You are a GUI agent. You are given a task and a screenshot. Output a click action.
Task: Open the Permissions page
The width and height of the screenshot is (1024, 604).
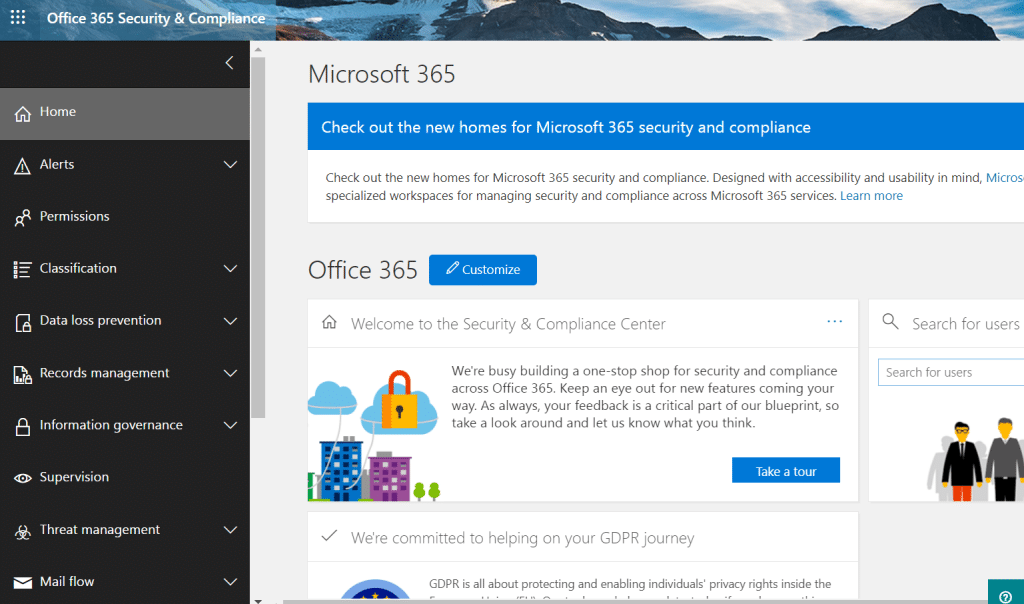pyautogui.click(x=125, y=216)
